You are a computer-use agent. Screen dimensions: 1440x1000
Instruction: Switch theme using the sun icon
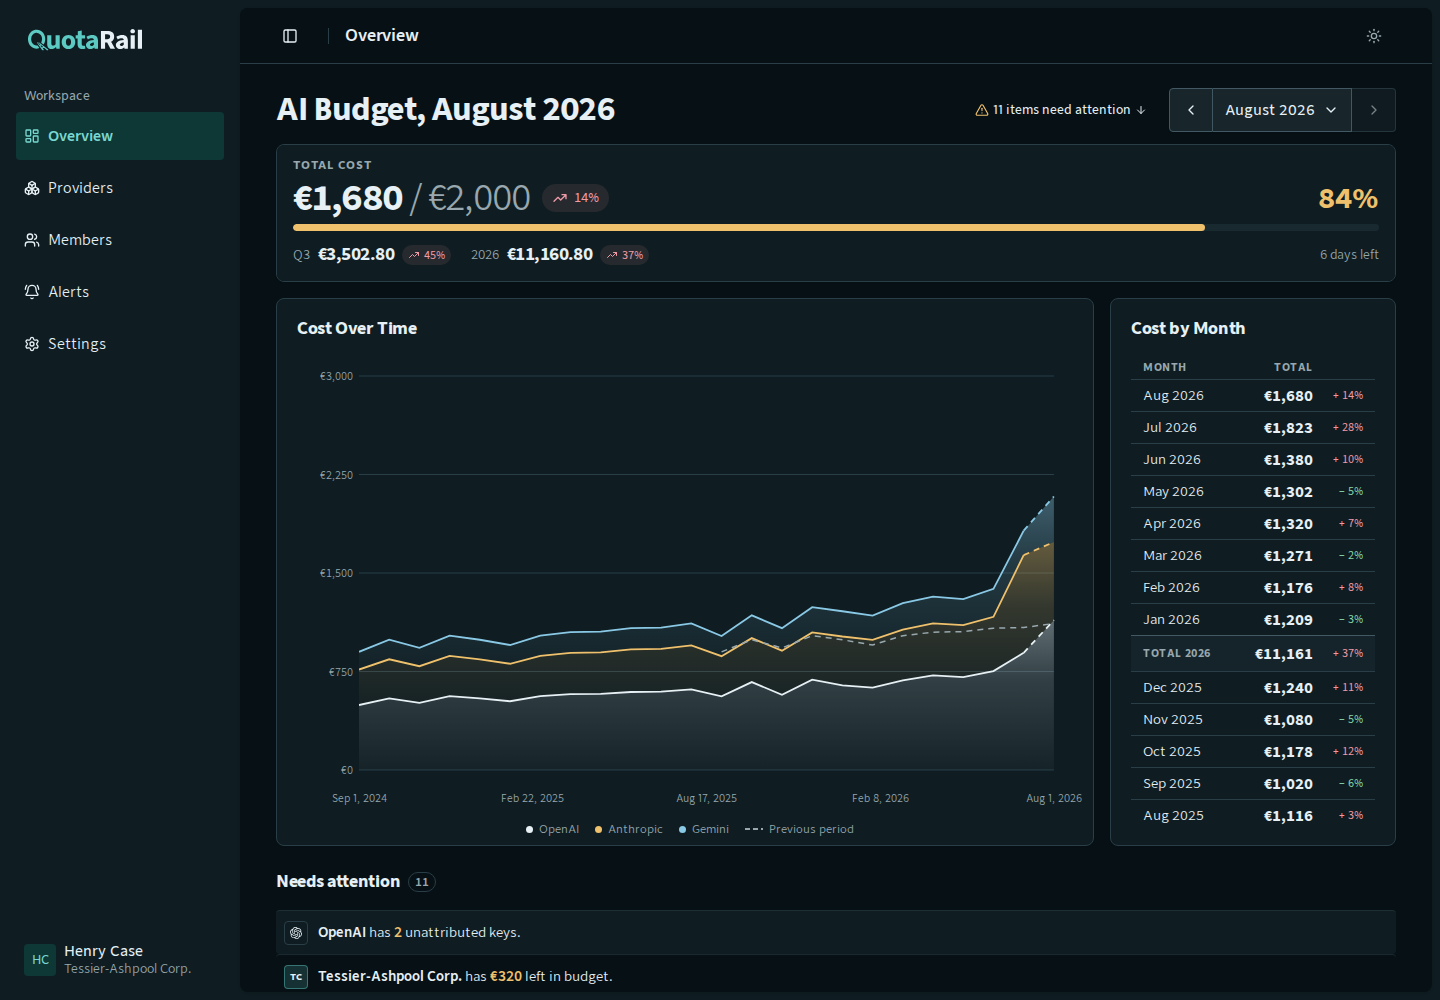pos(1374,36)
